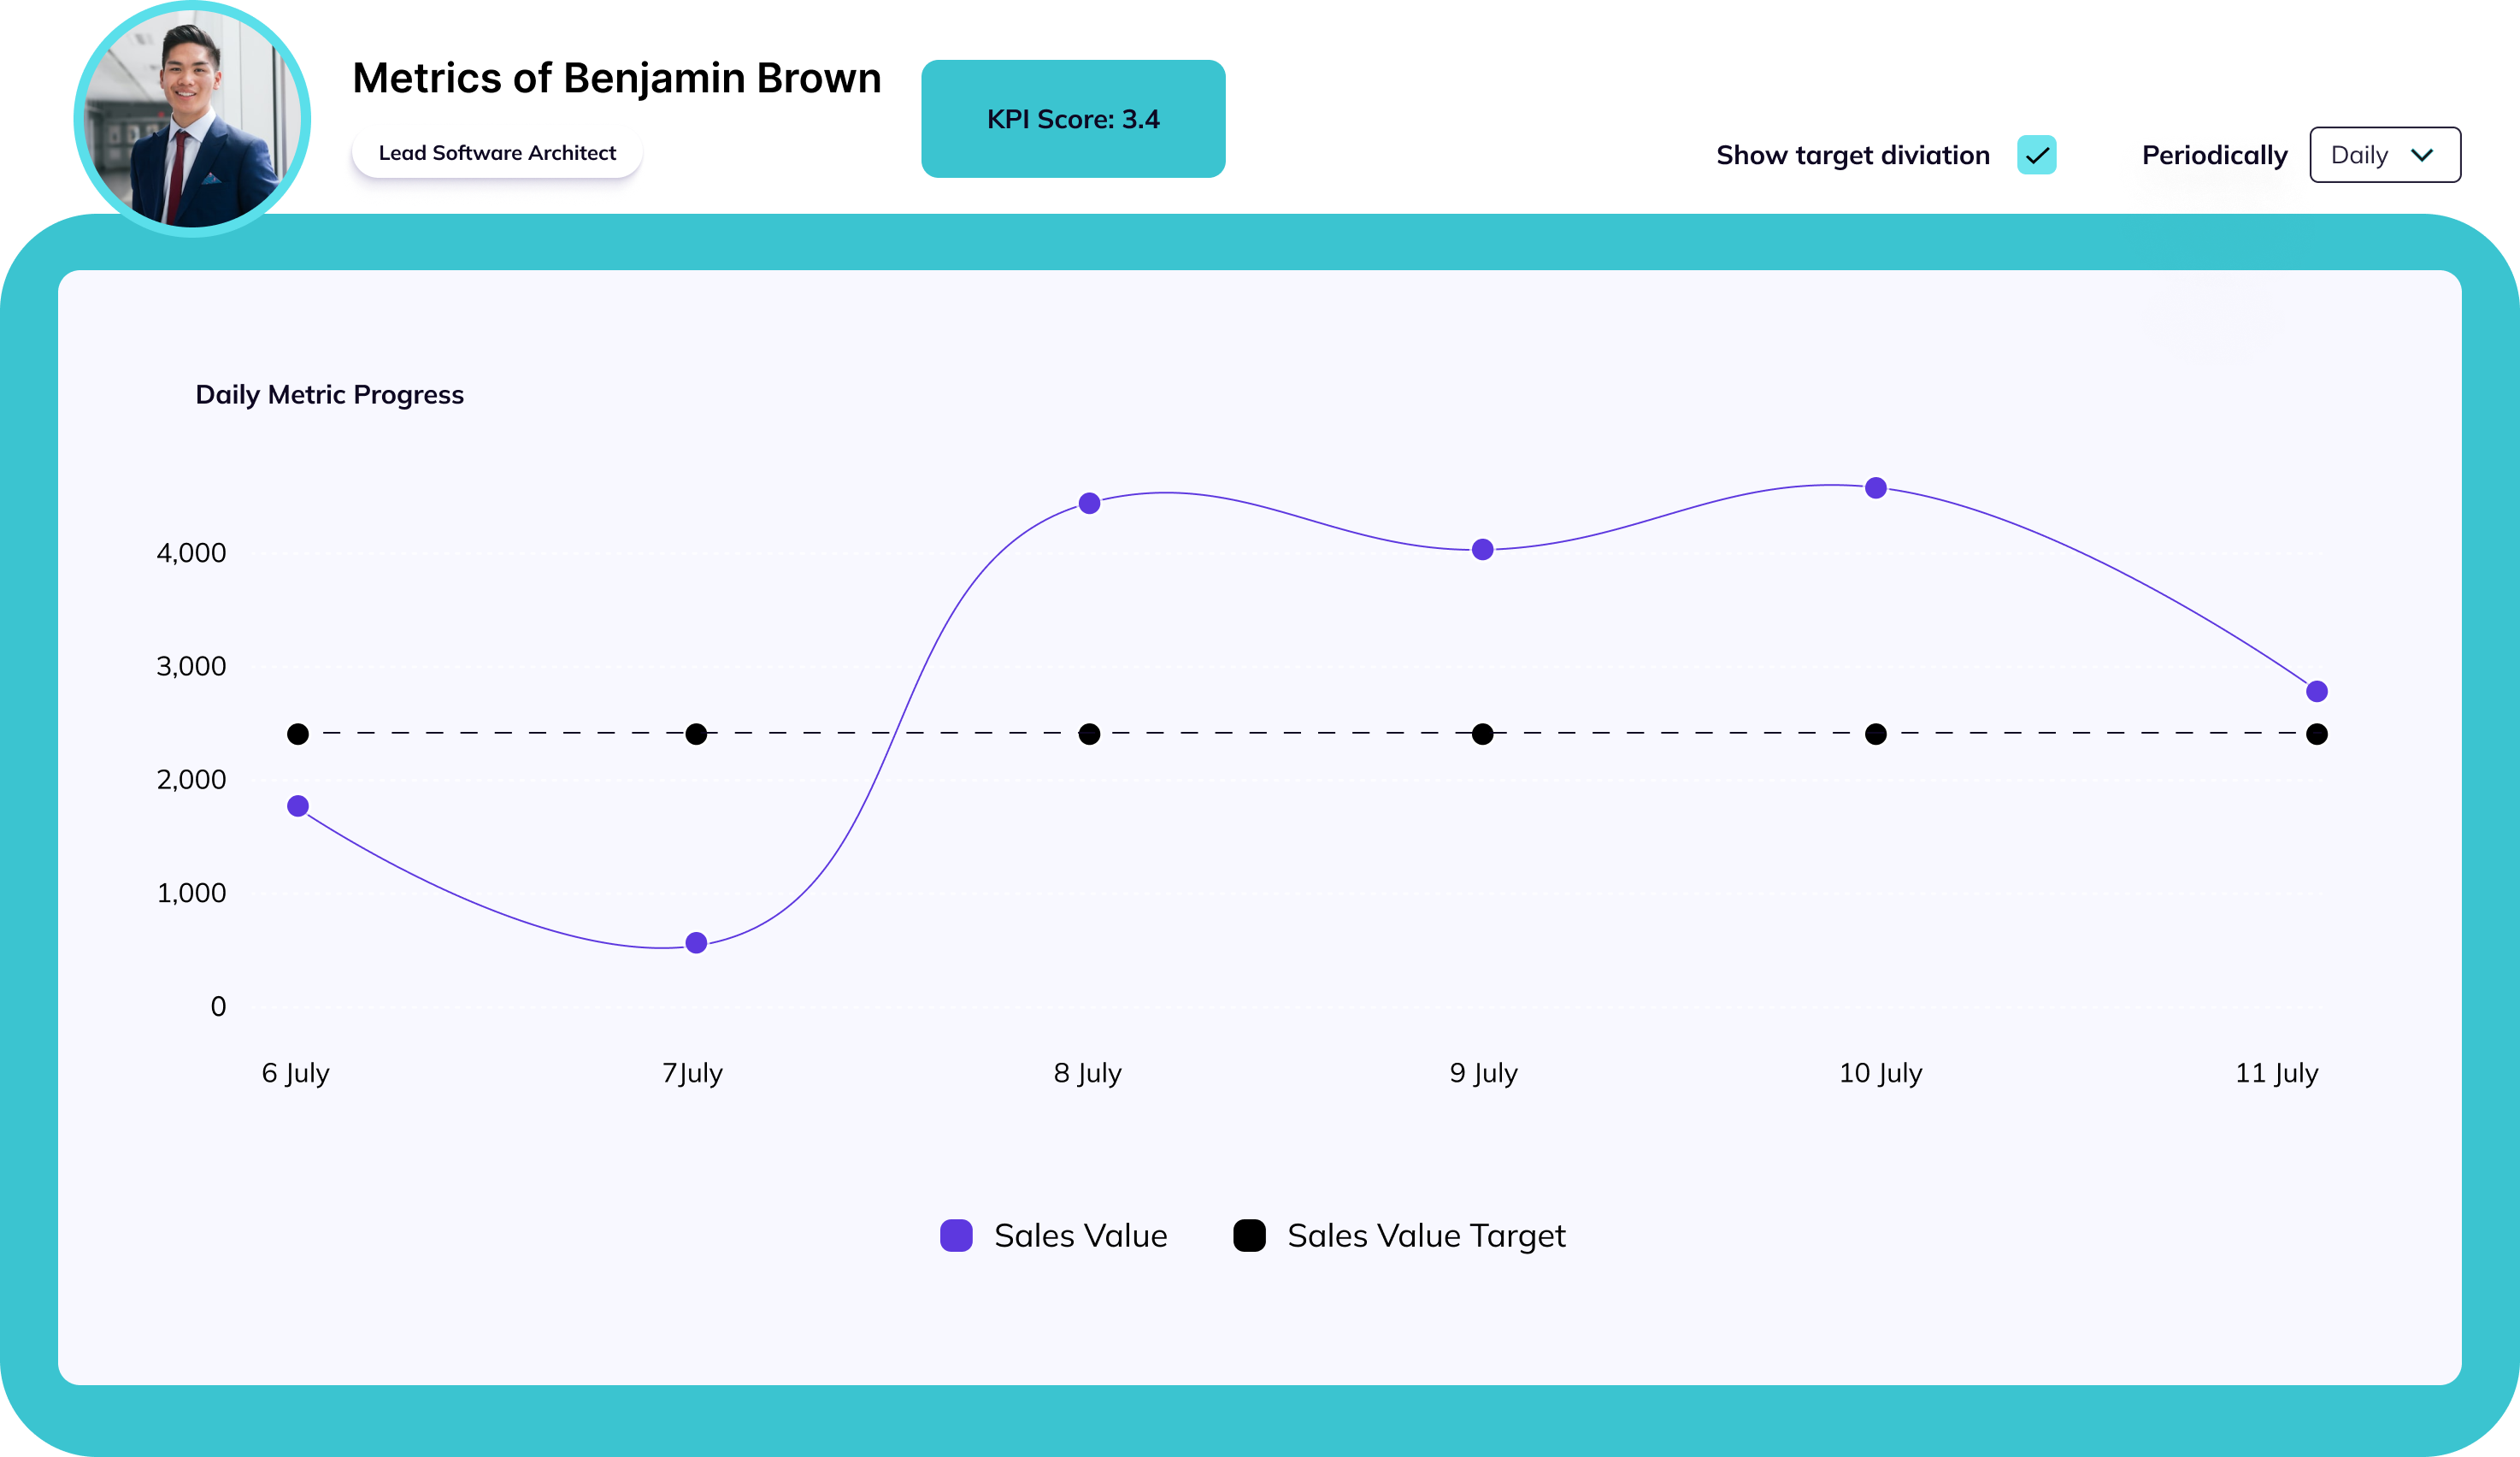Click the Lead Software Architect role badge
2520x1457 pixels.
point(498,153)
